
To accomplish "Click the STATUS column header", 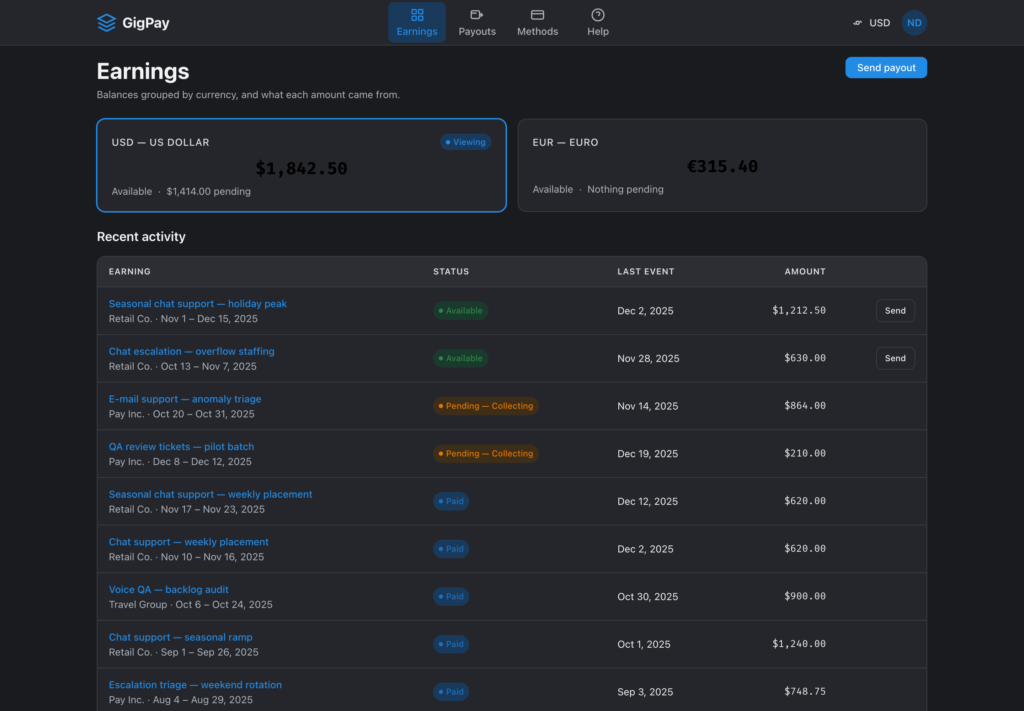I will (451, 272).
